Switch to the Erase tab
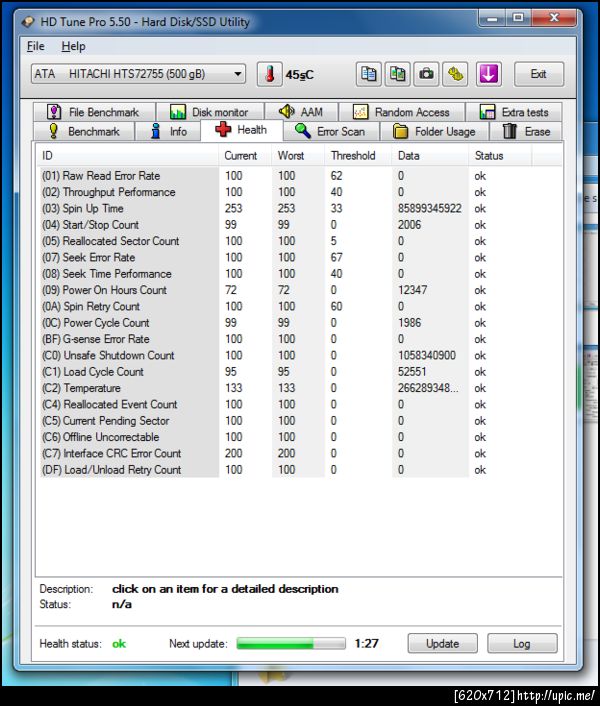This screenshot has width=600, height=706. (526, 131)
